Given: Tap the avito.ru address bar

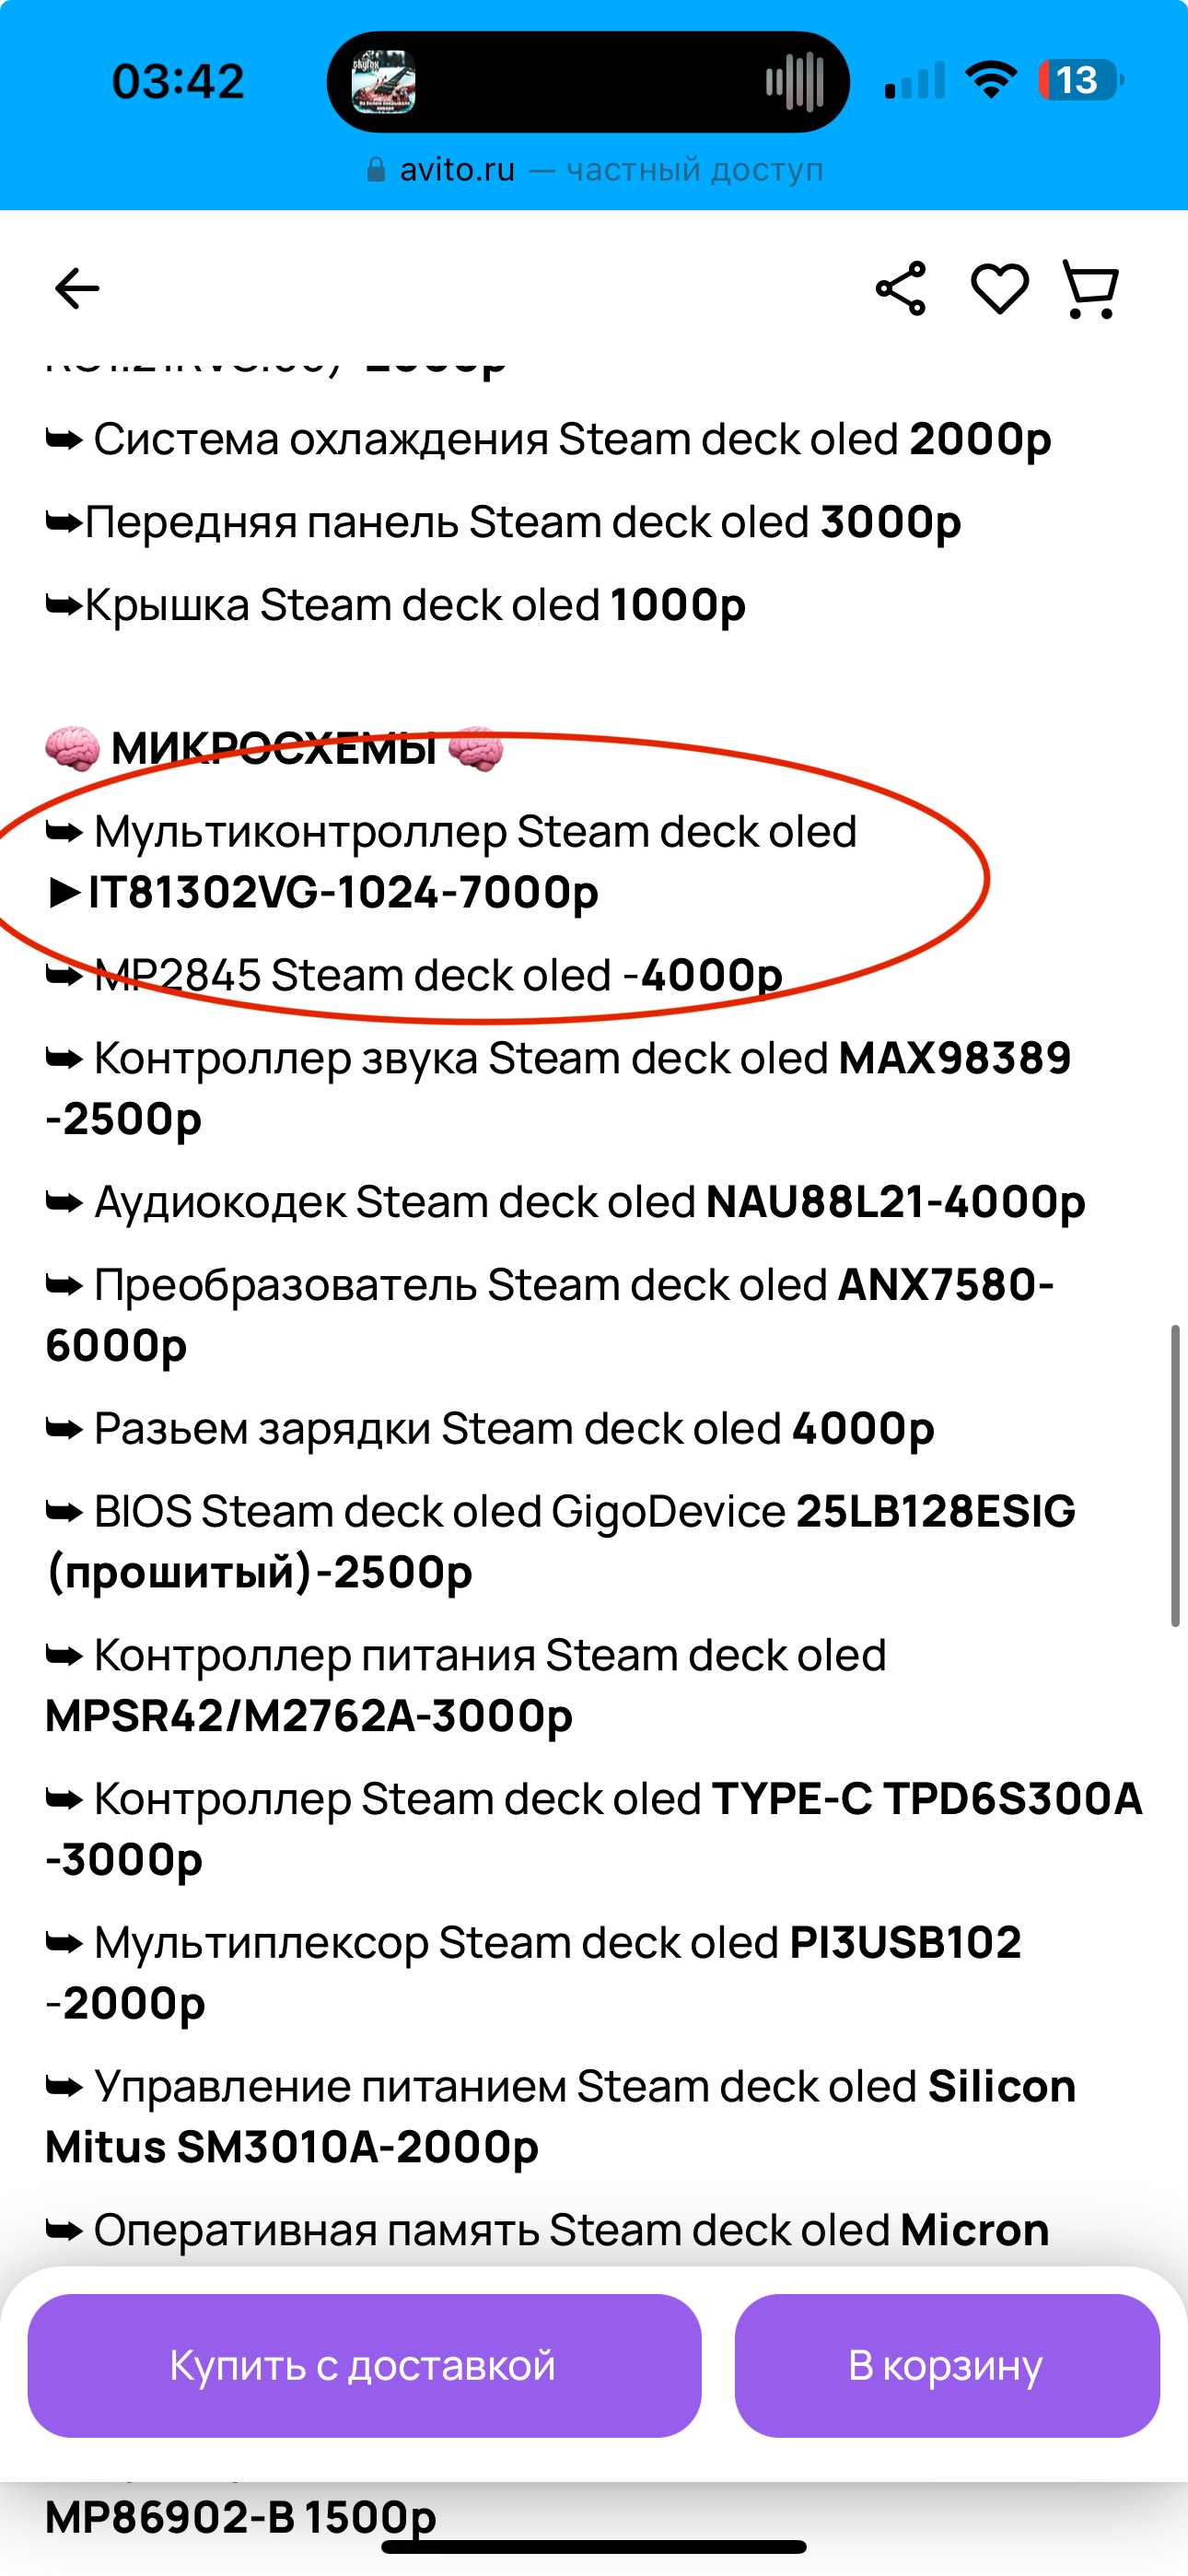Looking at the screenshot, I should click(594, 170).
